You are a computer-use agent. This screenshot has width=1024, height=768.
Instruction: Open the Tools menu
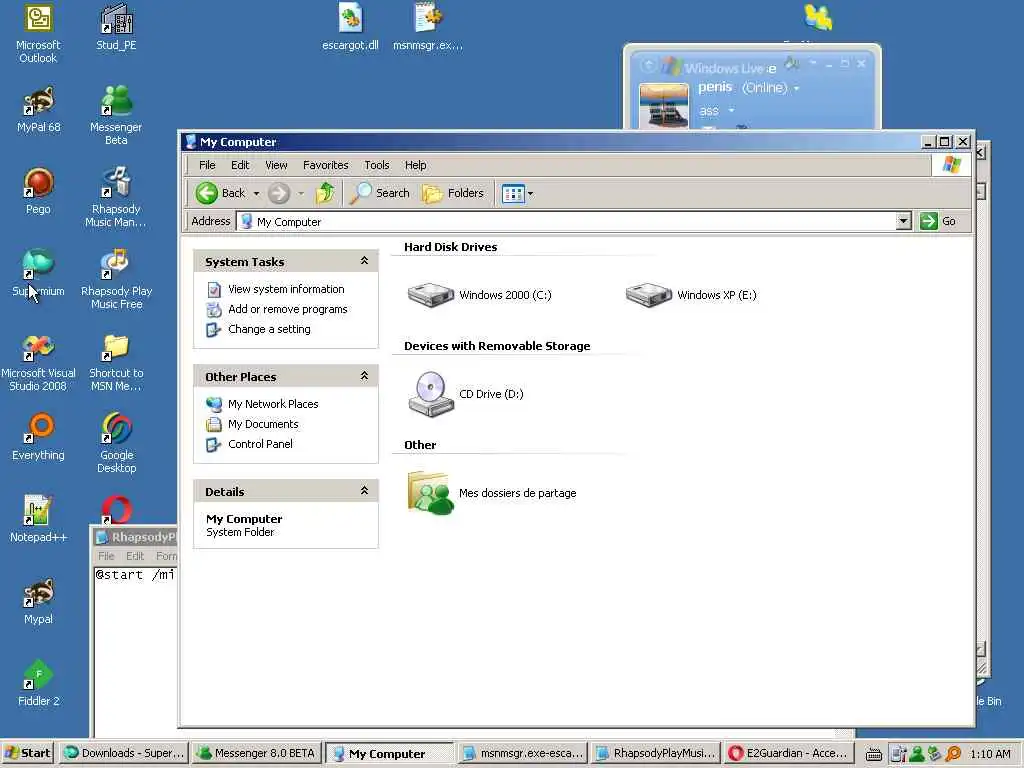(x=377, y=165)
